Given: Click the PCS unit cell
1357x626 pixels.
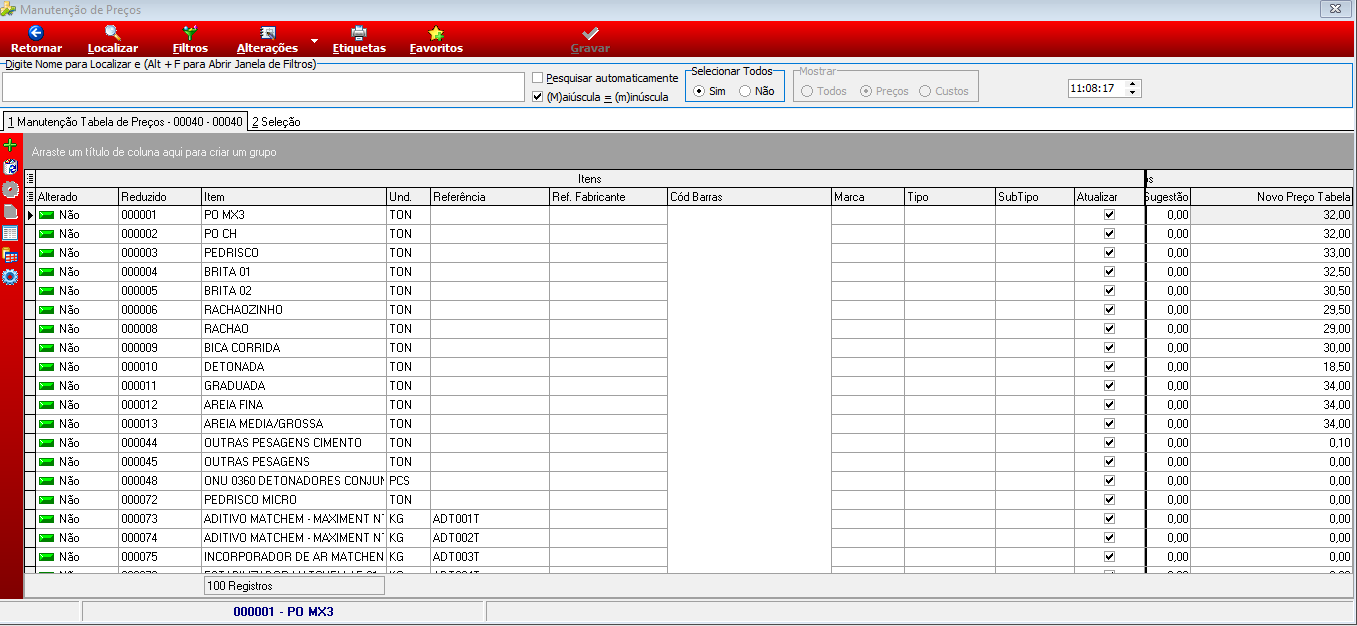Looking at the screenshot, I should point(409,481).
